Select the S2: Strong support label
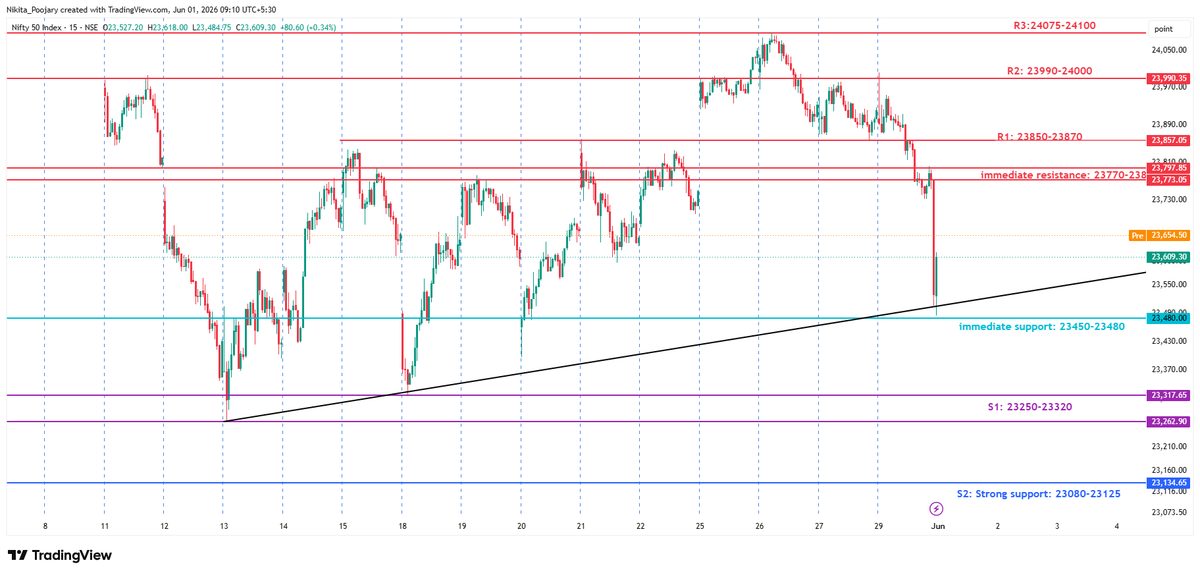 pos(1039,494)
